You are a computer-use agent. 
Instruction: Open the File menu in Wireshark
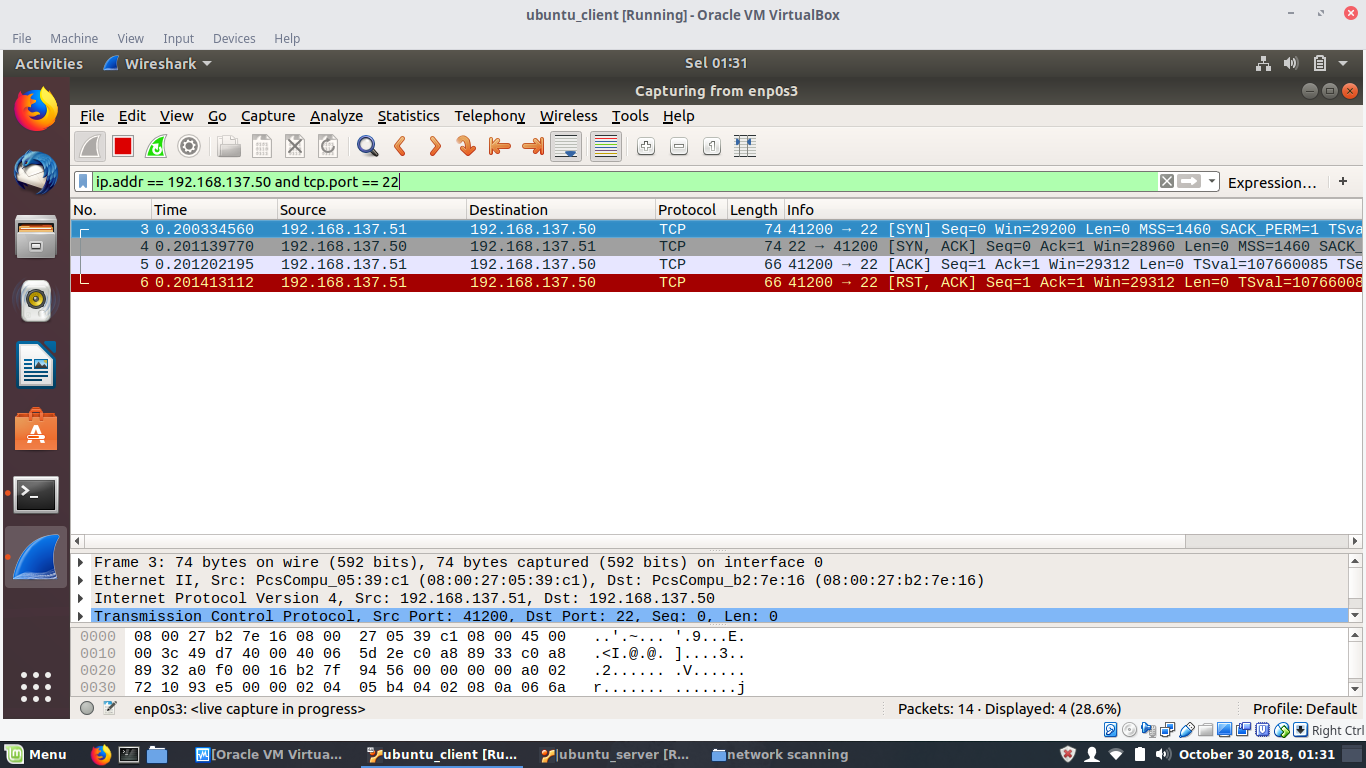point(92,116)
